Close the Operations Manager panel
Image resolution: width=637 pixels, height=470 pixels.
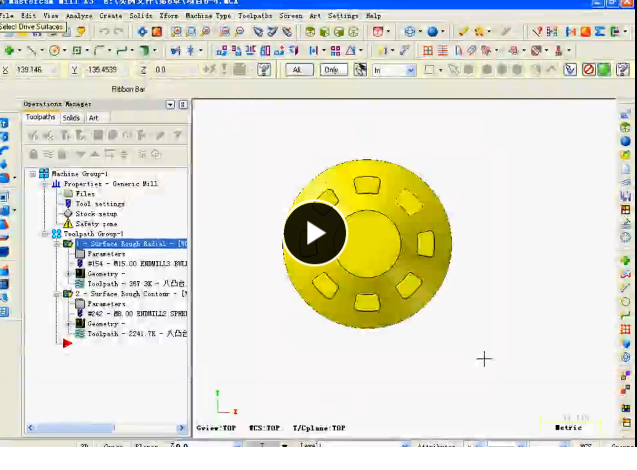[183, 104]
